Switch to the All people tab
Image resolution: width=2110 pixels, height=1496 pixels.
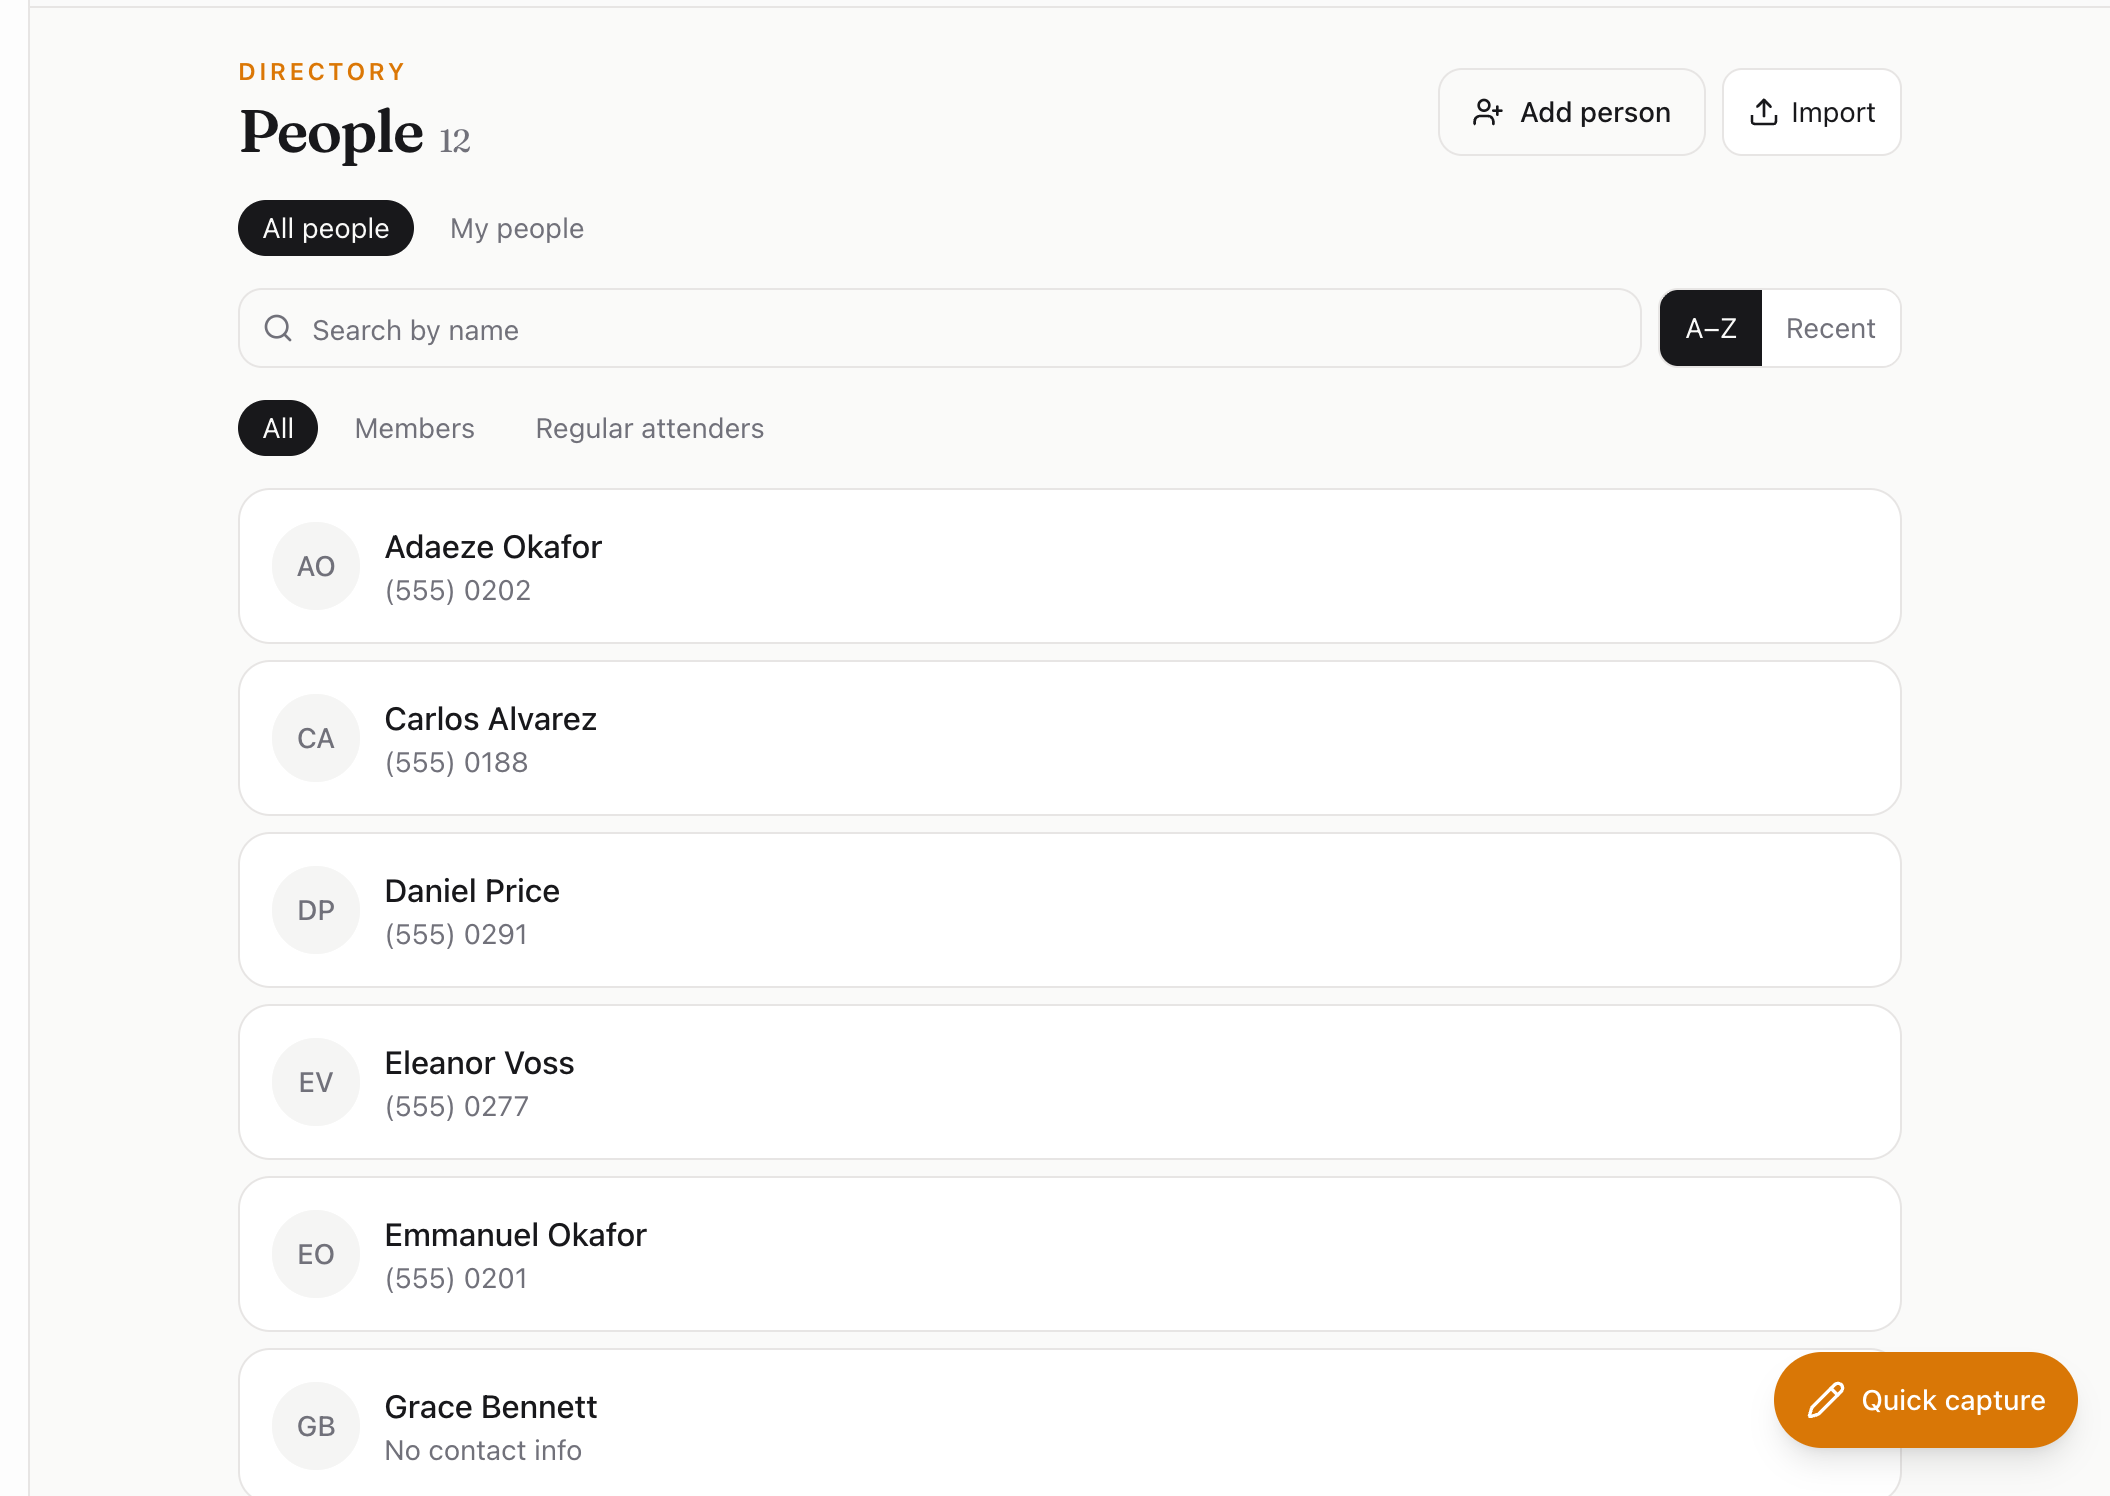(326, 228)
